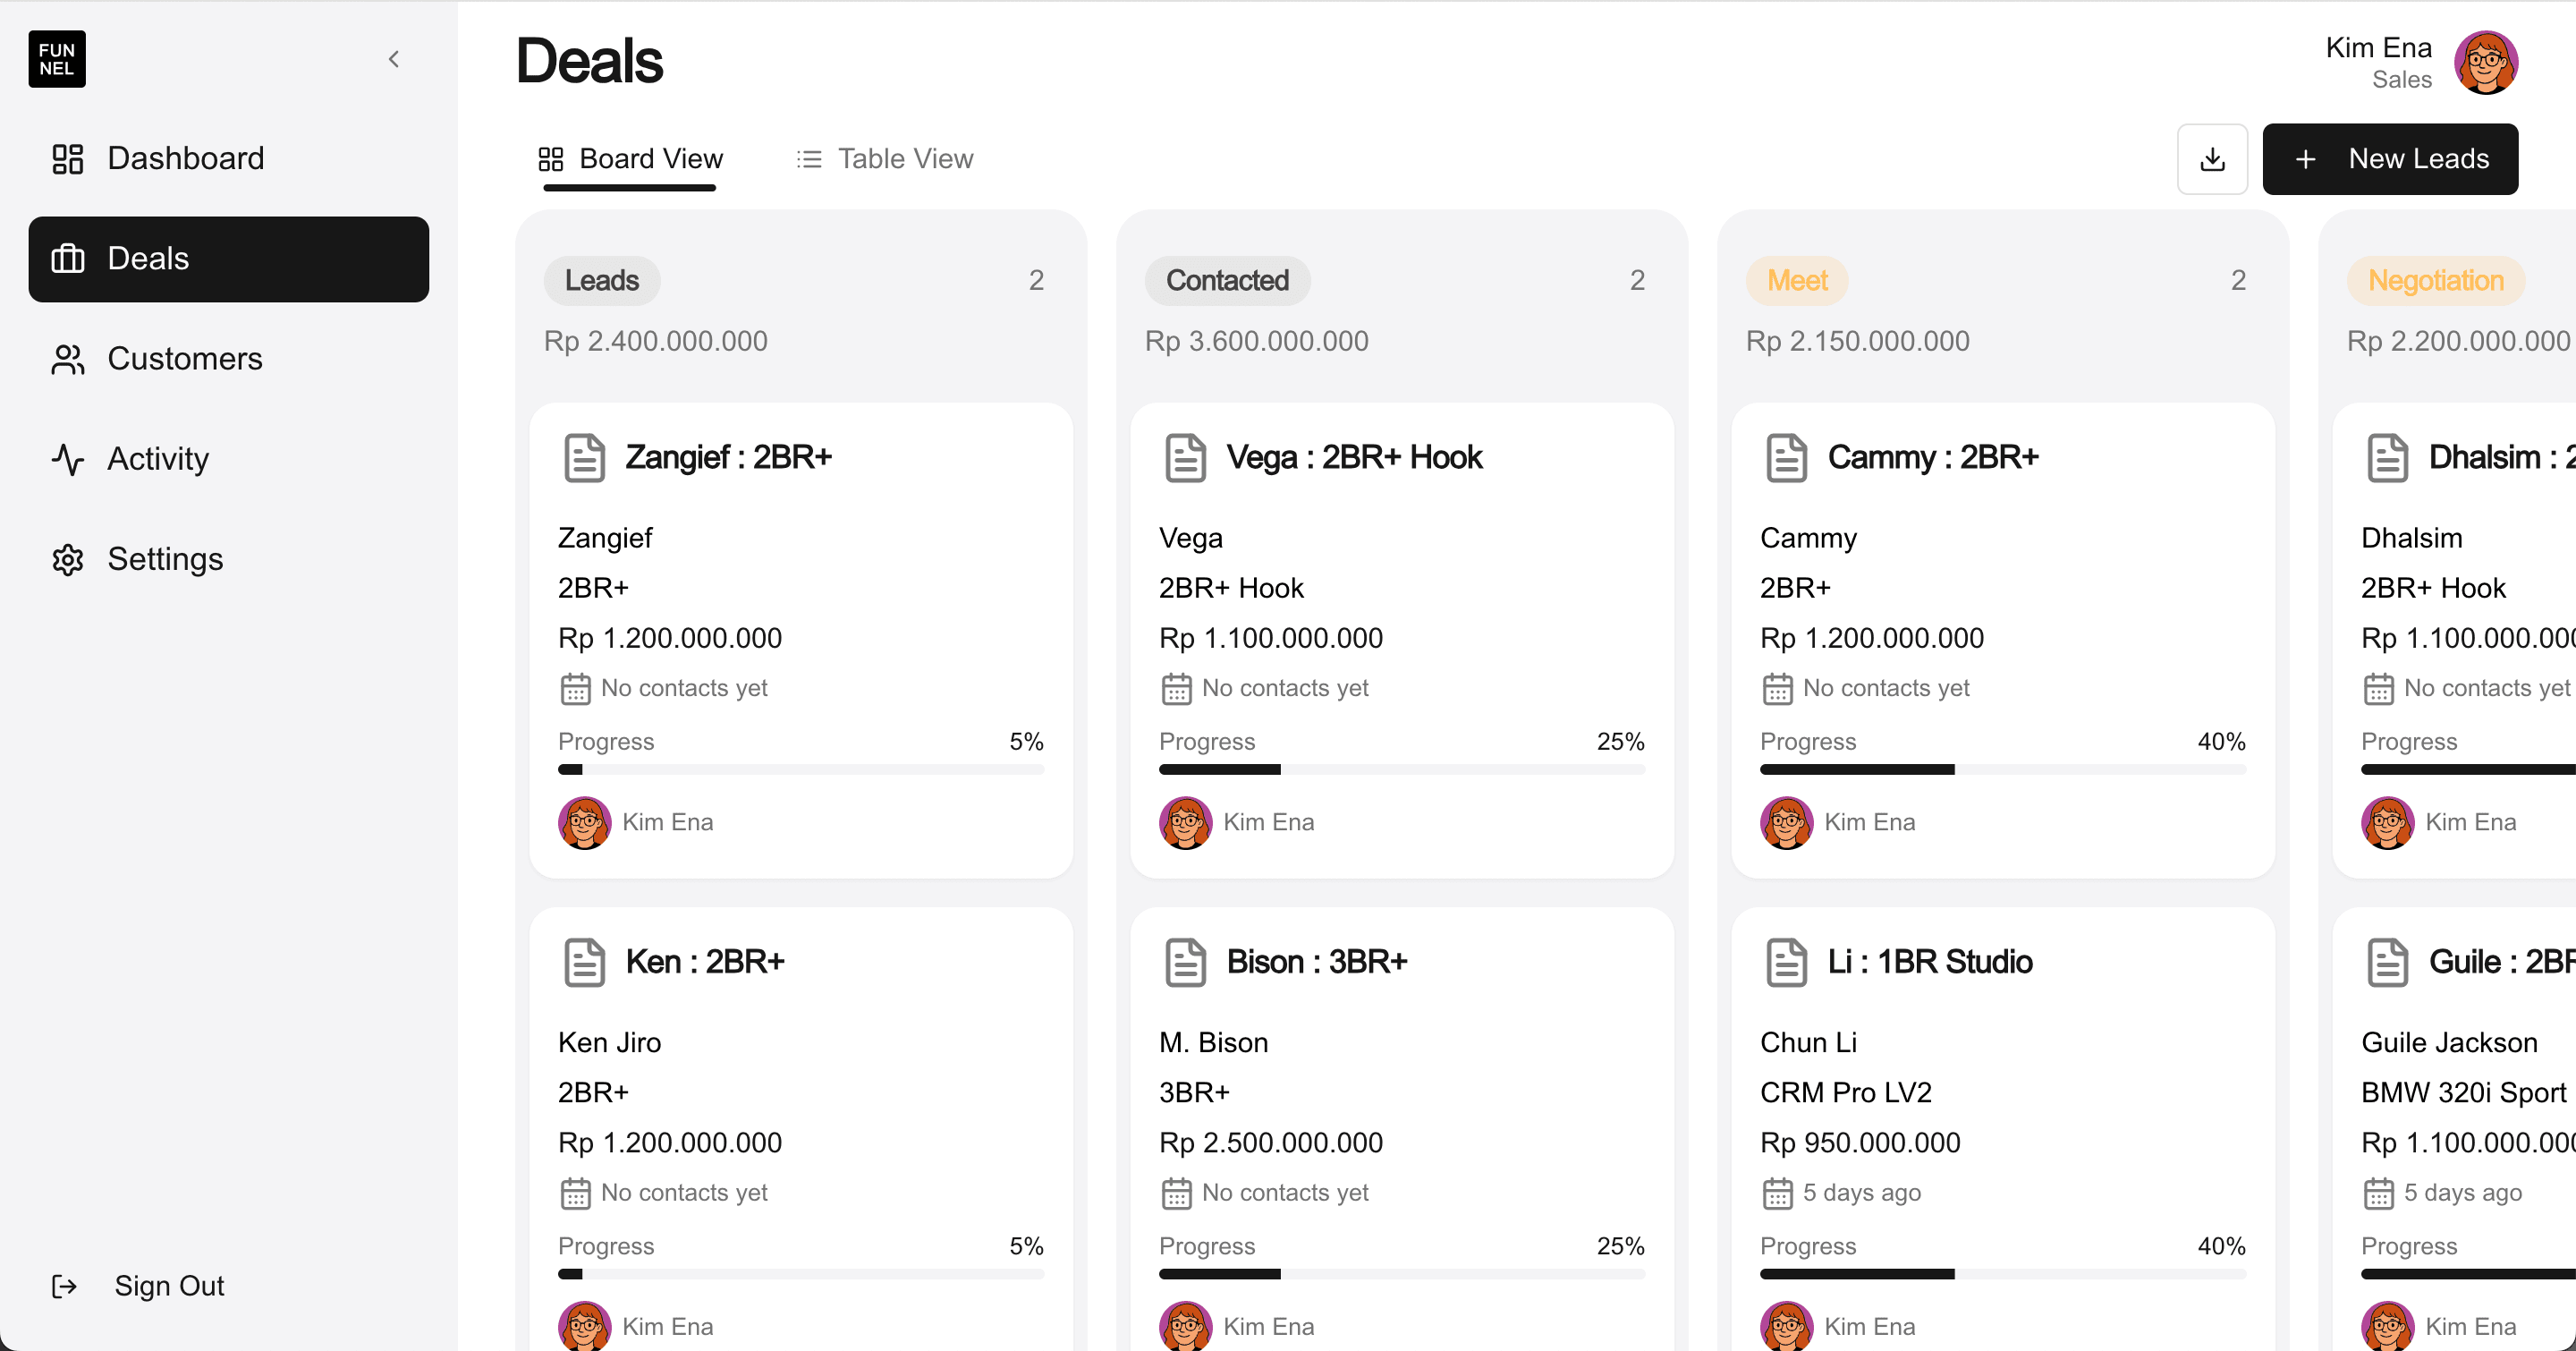Click the New Leads button

2390,159
